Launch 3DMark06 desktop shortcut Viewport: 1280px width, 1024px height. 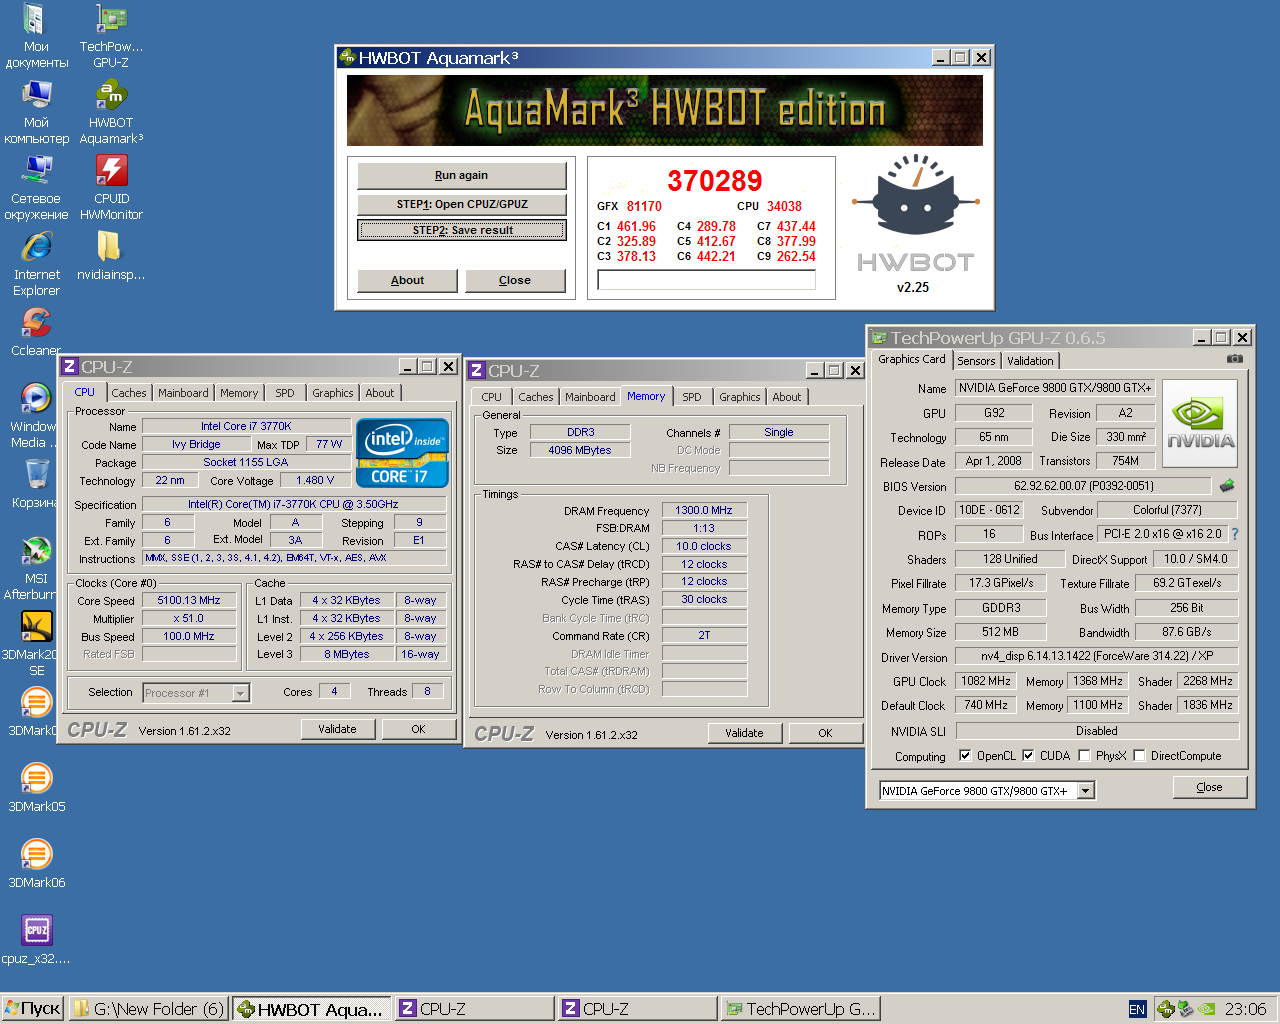[x=36, y=864]
